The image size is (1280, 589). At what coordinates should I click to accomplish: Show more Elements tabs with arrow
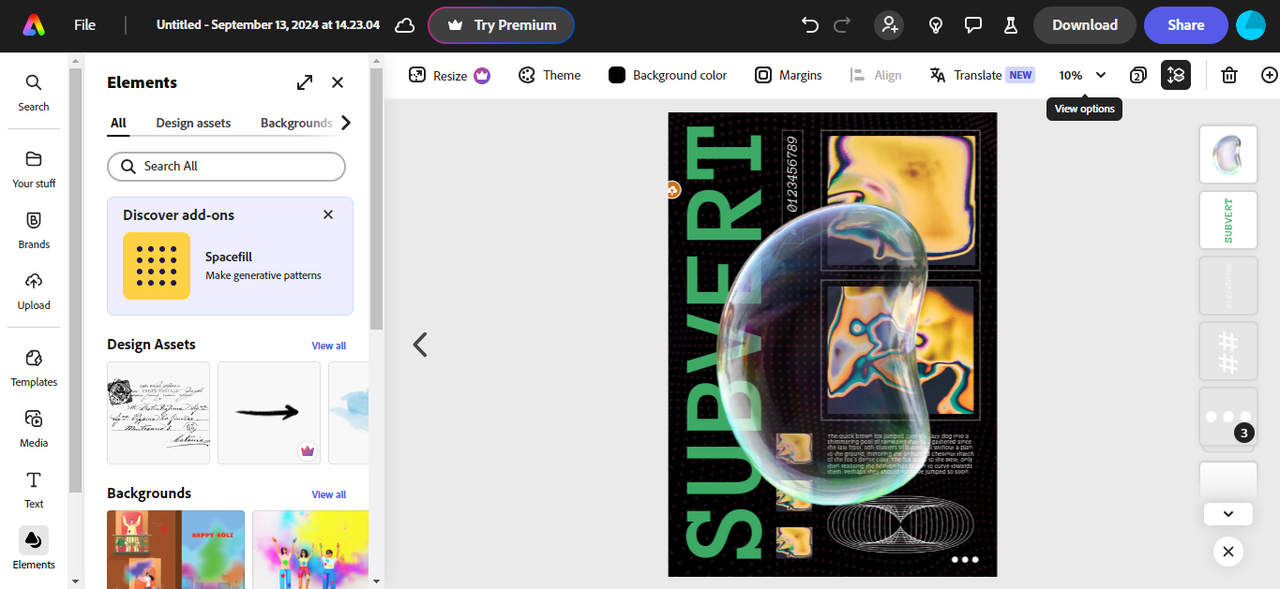coord(346,123)
